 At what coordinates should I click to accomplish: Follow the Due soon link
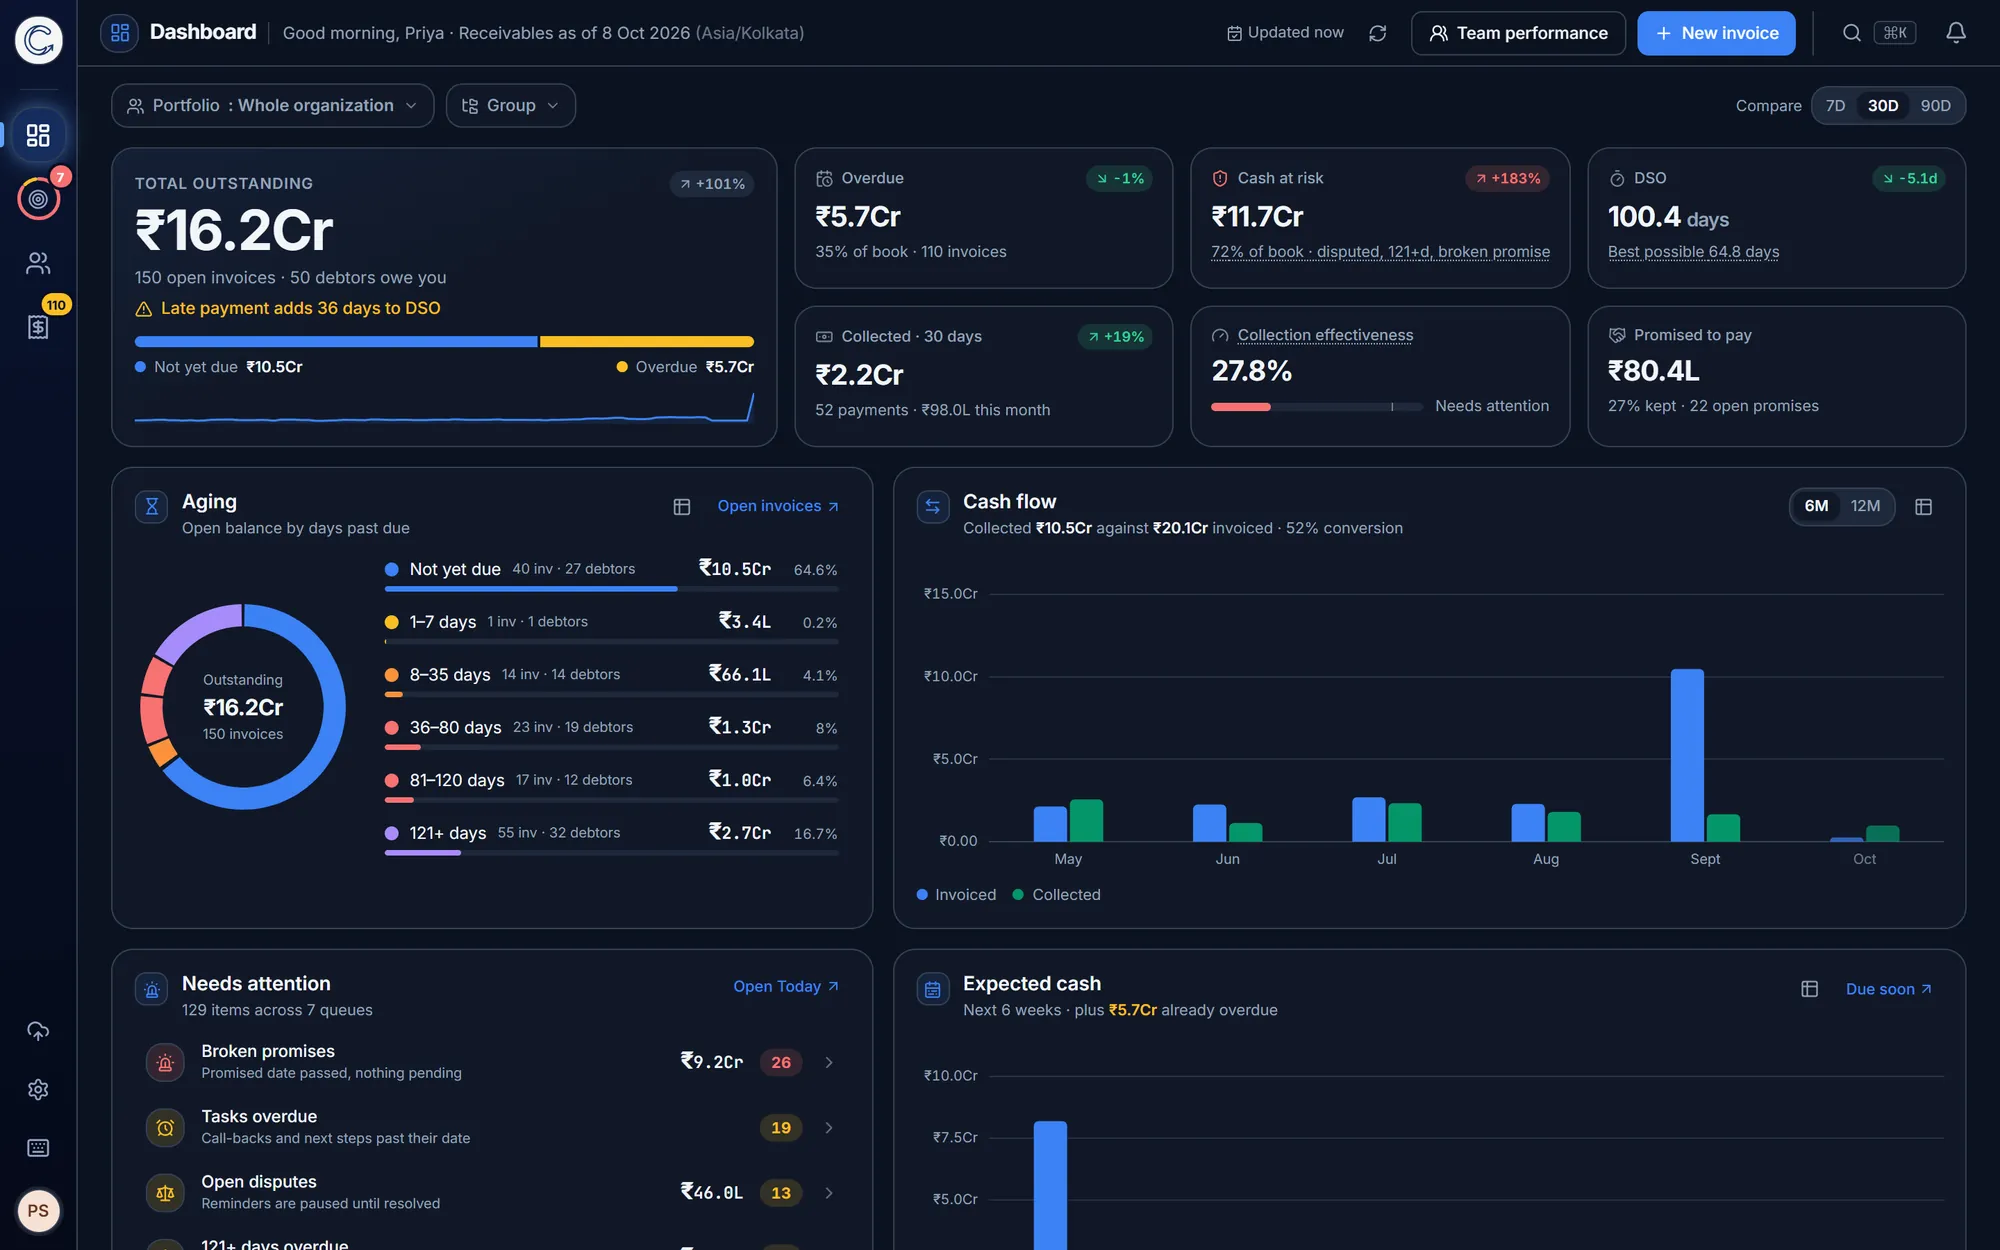1888,989
